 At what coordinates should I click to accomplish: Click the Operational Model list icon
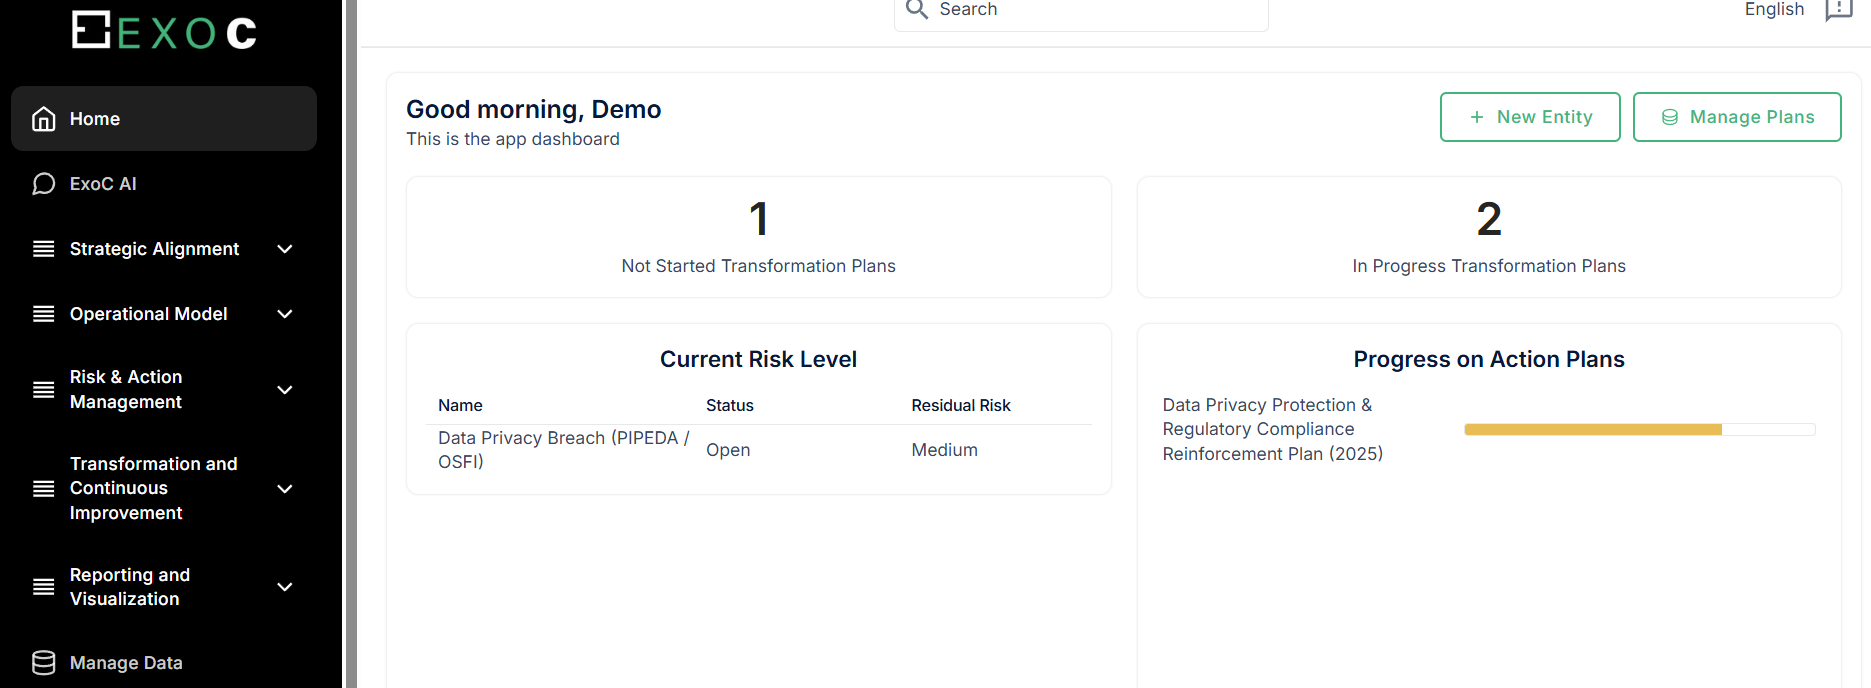(x=43, y=314)
